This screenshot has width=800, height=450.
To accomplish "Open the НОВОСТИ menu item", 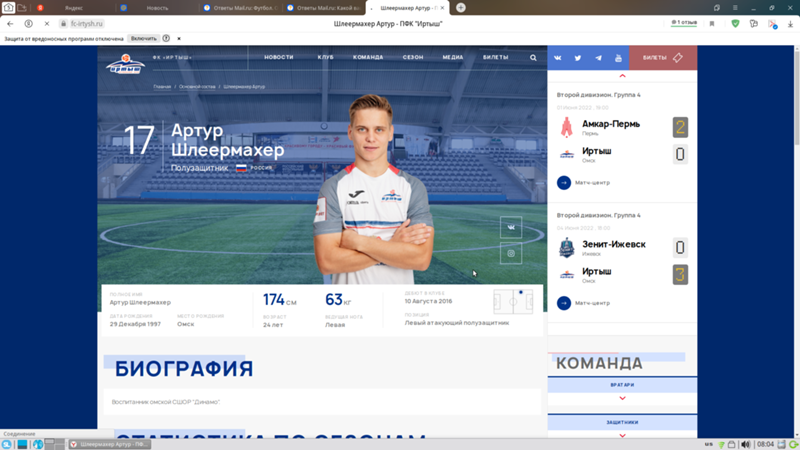I will [279, 57].
